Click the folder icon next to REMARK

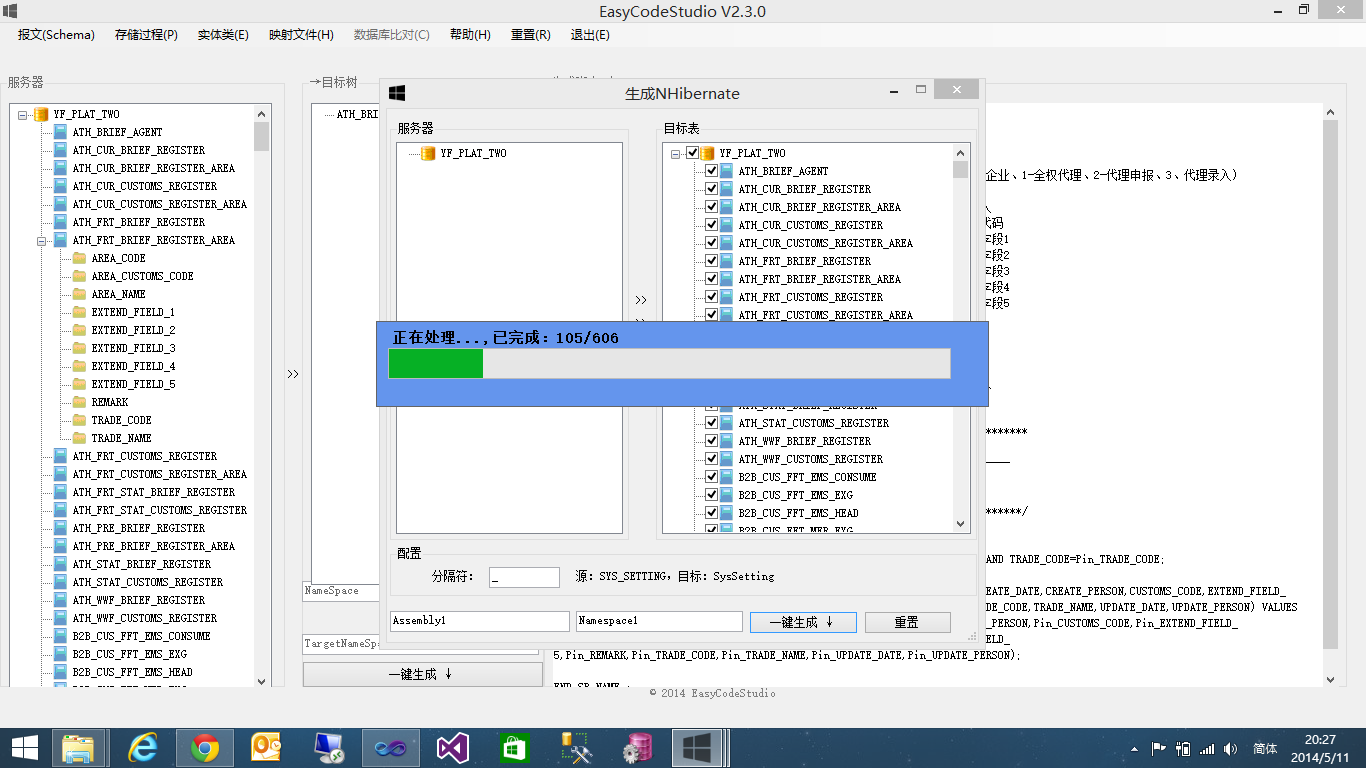pos(80,402)
